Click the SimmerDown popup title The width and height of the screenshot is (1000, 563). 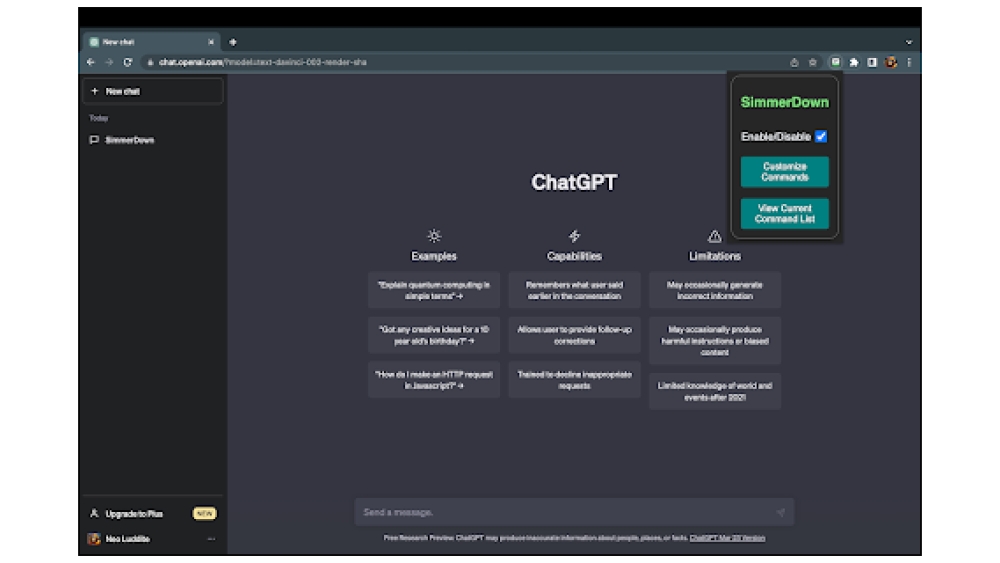tap(784, 102)
